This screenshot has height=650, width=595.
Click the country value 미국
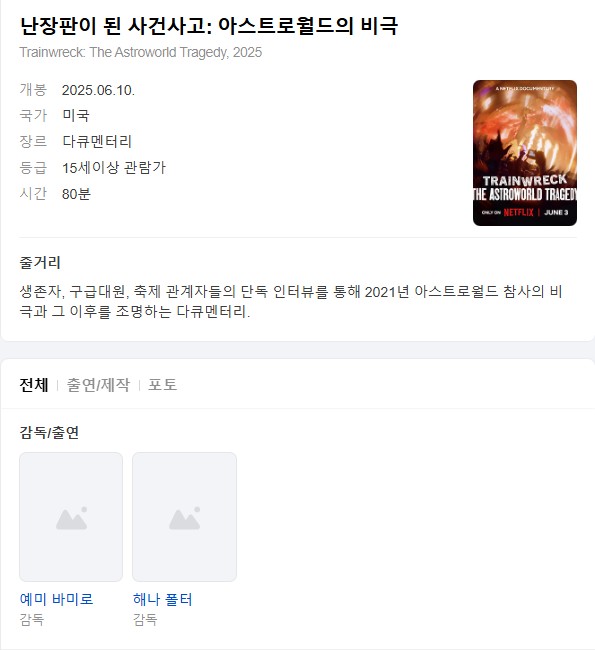[76, 116]
